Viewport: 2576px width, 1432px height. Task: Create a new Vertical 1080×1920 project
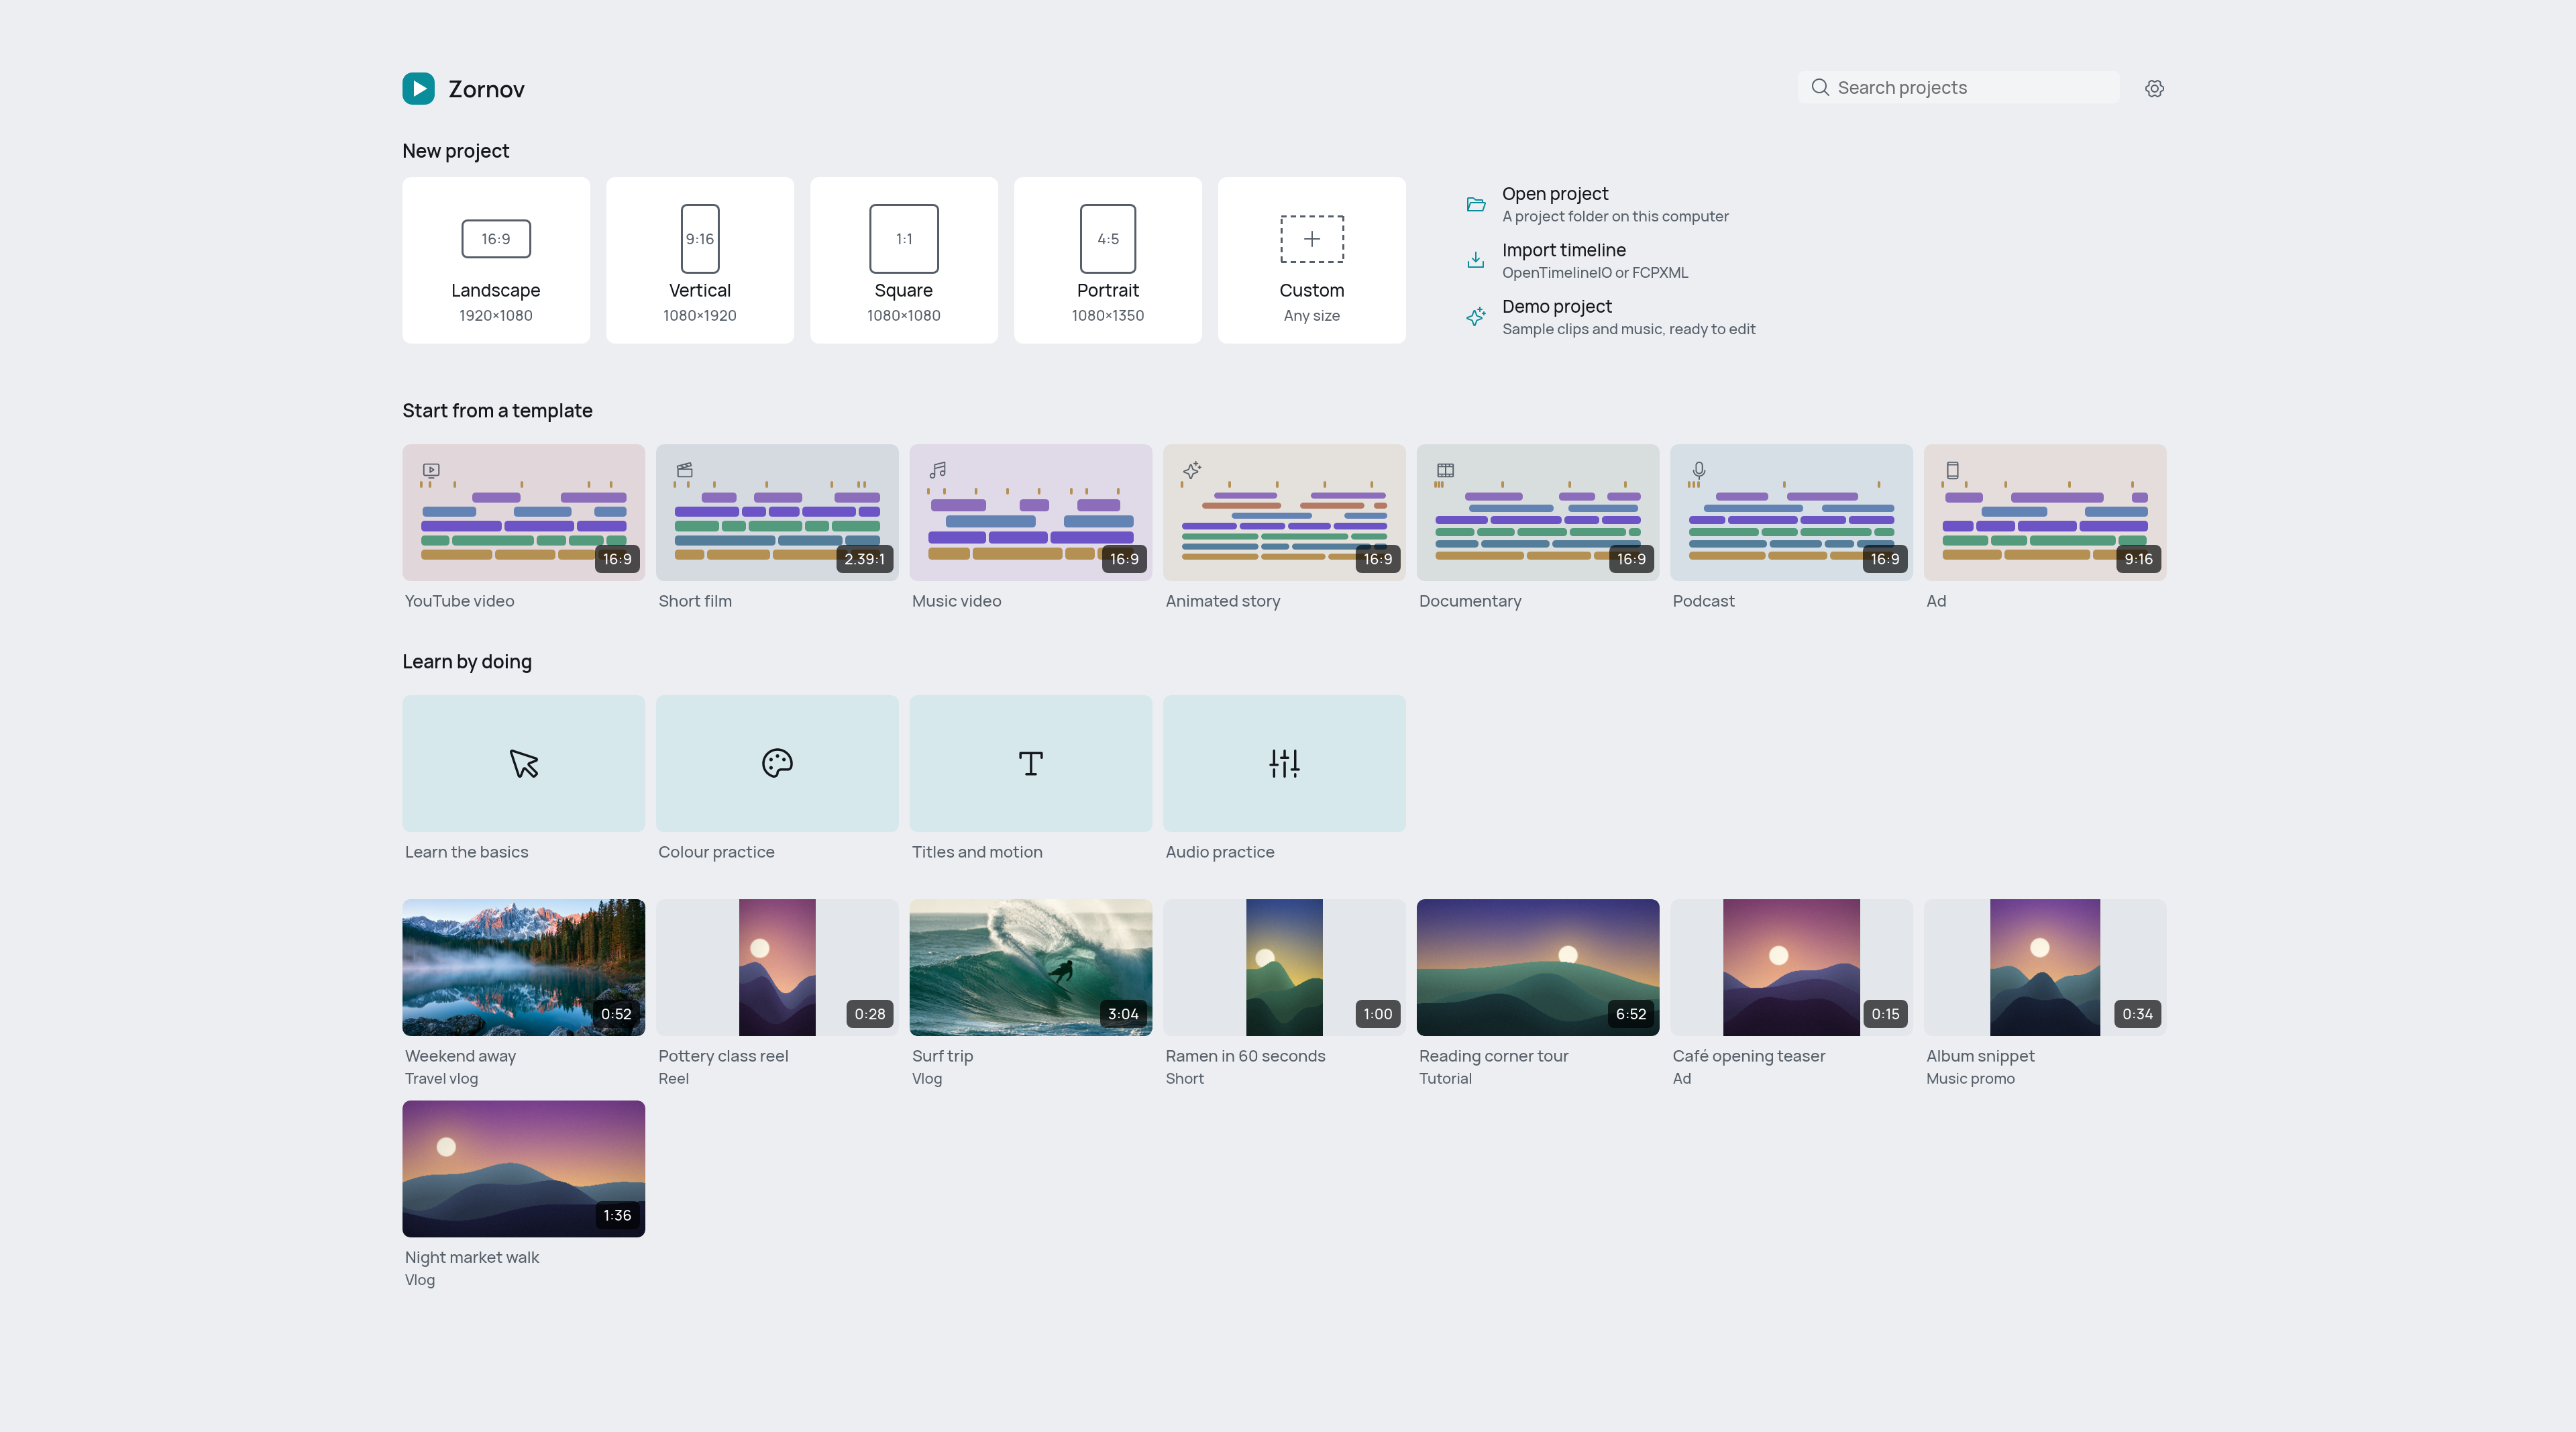tap(700, 260)
